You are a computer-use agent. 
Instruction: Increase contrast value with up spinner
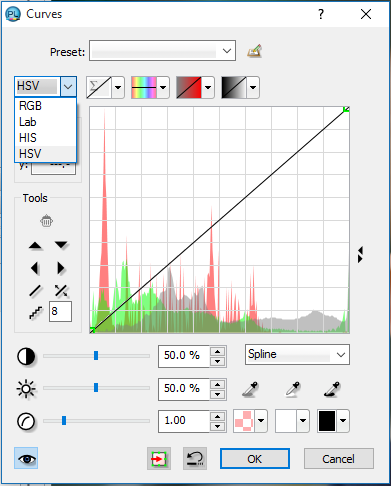[x=218, y=351]
